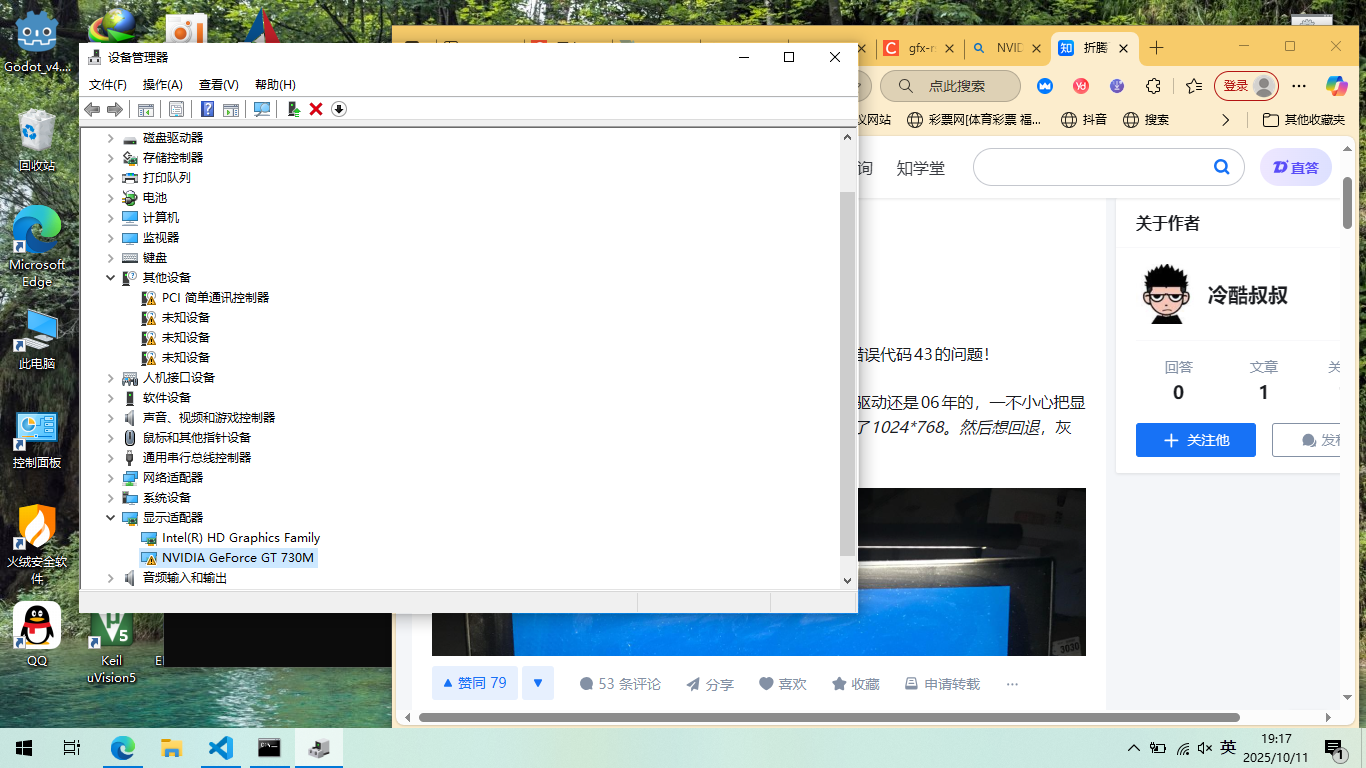Image resolution: width=1366 pixels, height=768 pixels.
Task: Open the 其他收藏夹 bookmarks folder
Action: [1304, 120]
